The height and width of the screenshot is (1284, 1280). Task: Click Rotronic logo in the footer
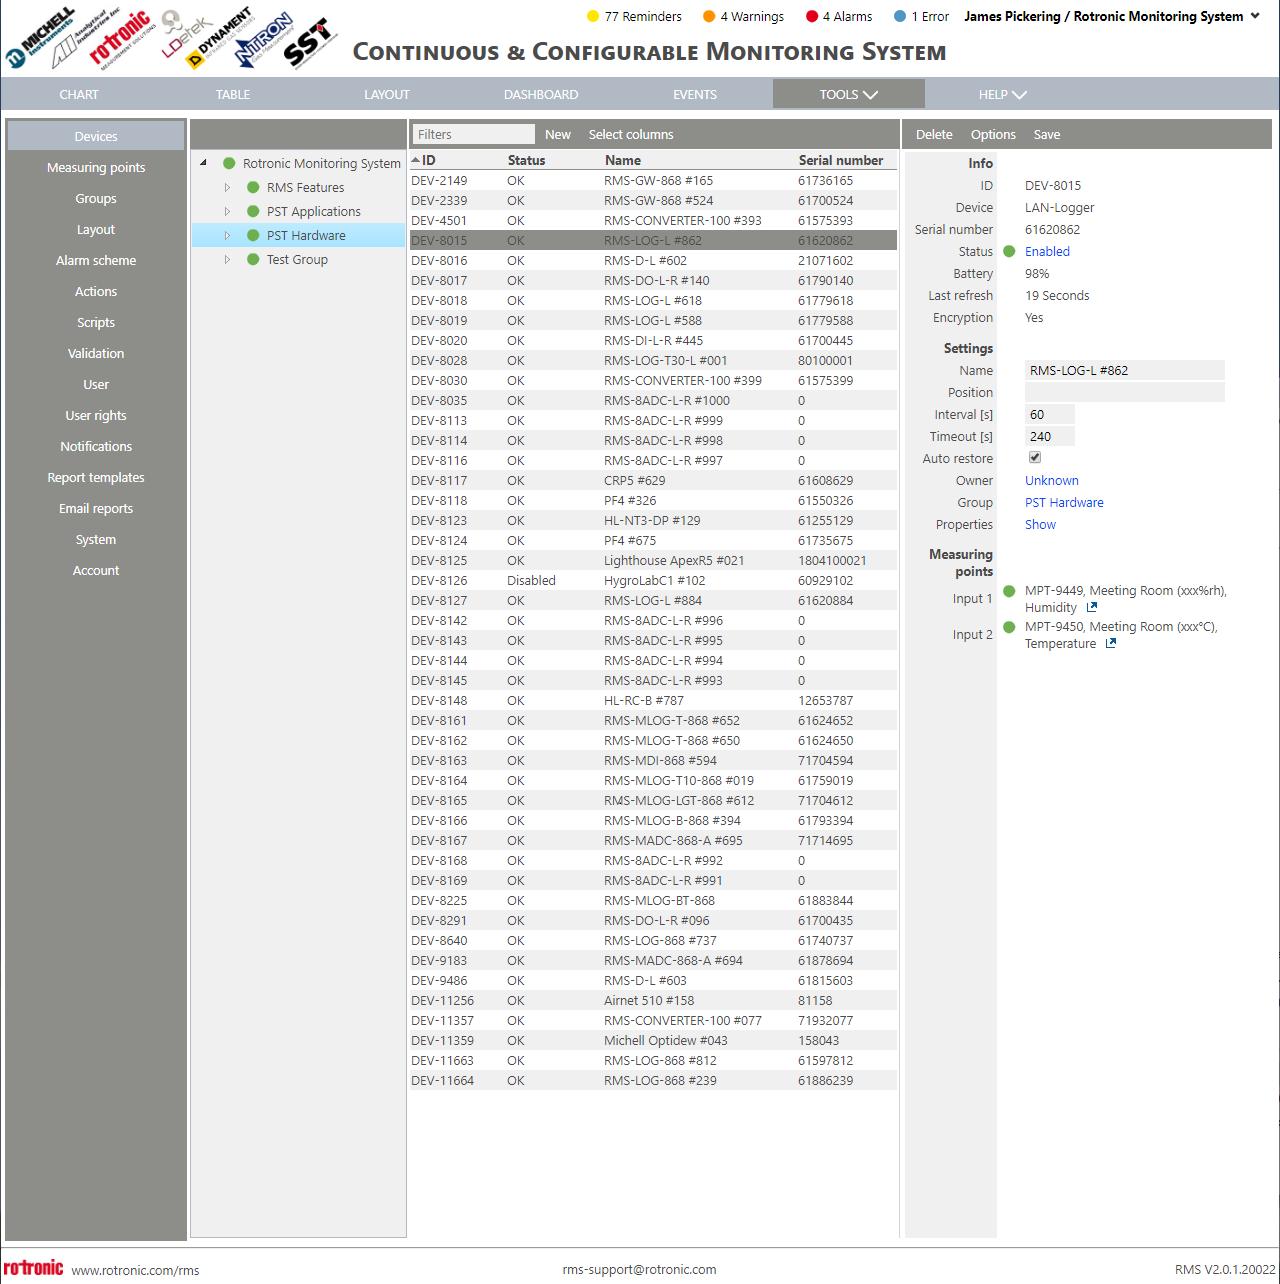tap(34, 1268)
